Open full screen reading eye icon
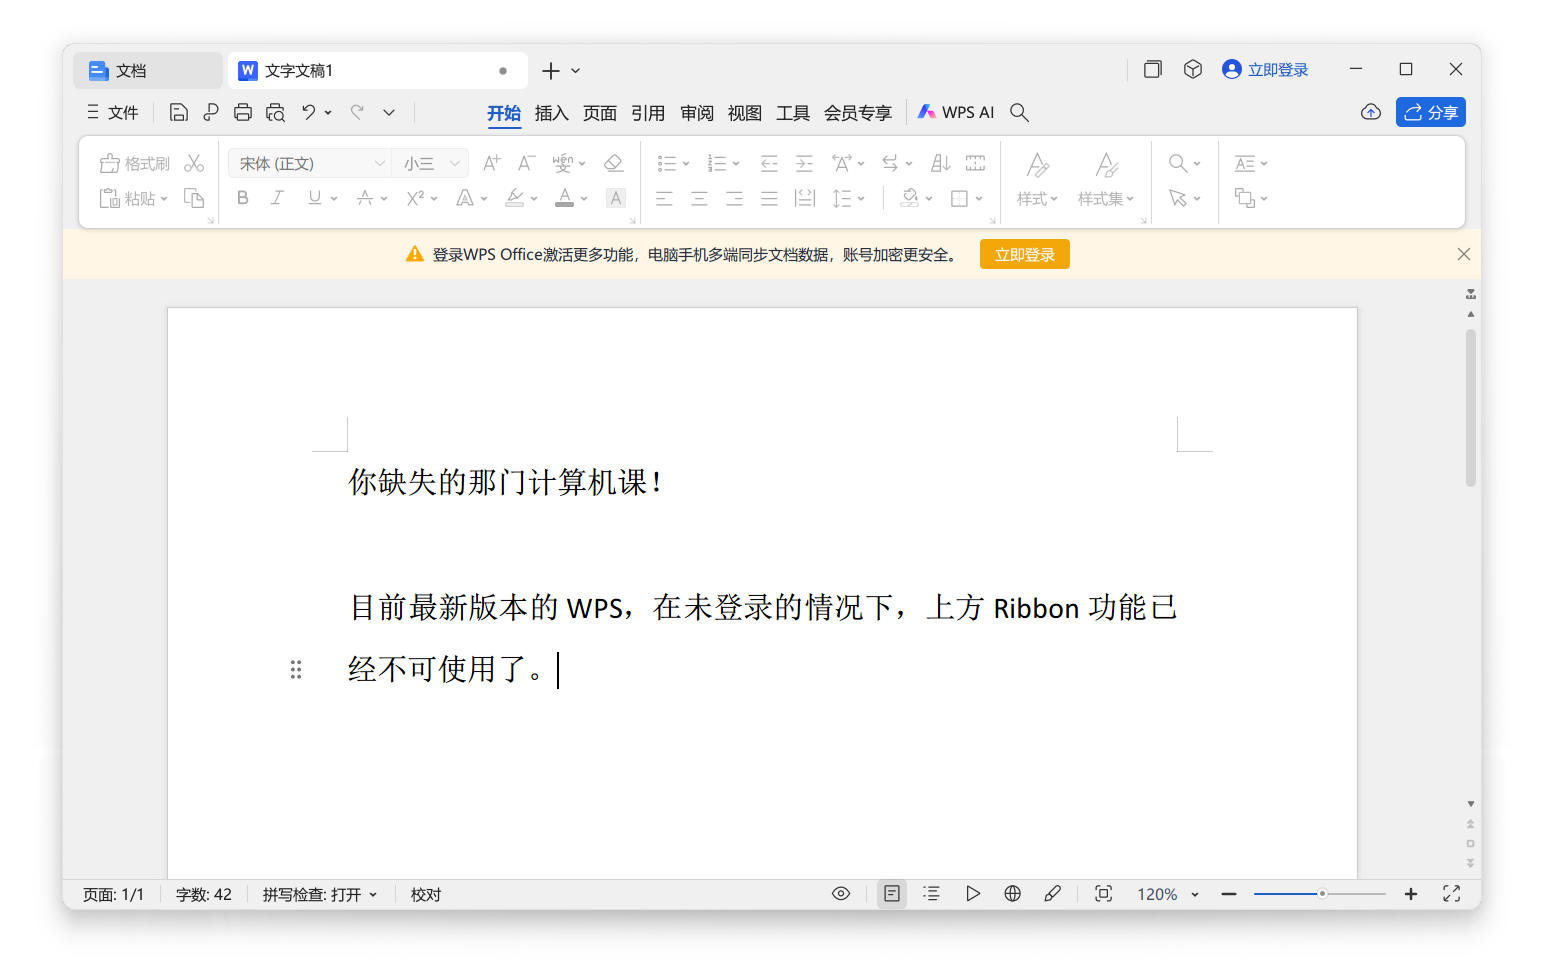The image size is (1544, 979). 841,893
